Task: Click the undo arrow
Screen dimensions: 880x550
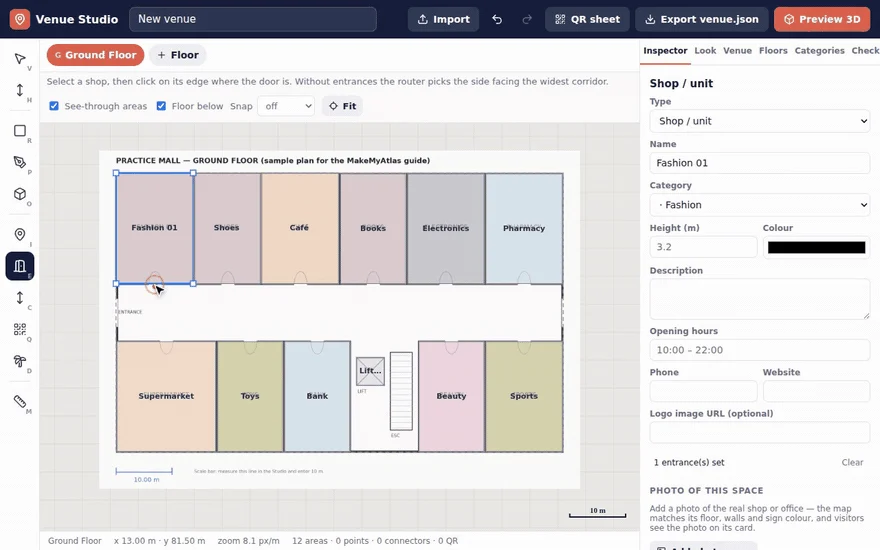Action: [497, 19]
